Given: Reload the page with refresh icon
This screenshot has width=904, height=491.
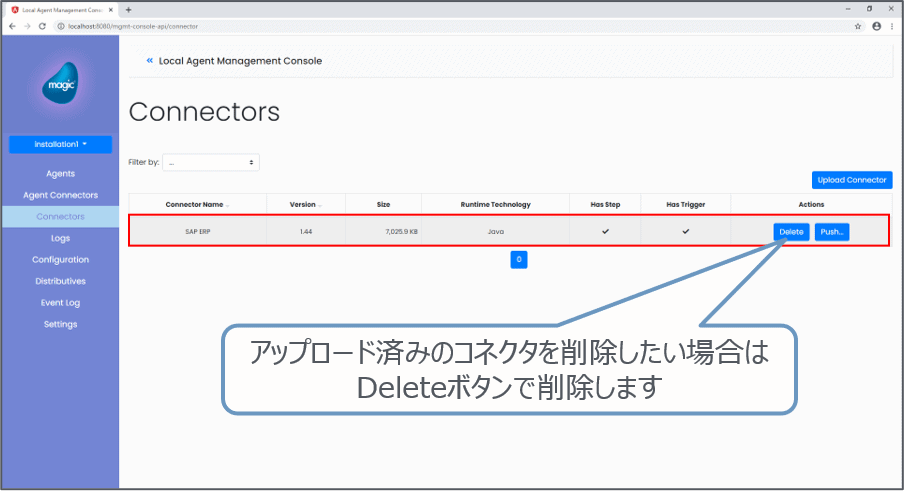Looking at the screenshot, I should pos(42,26).
